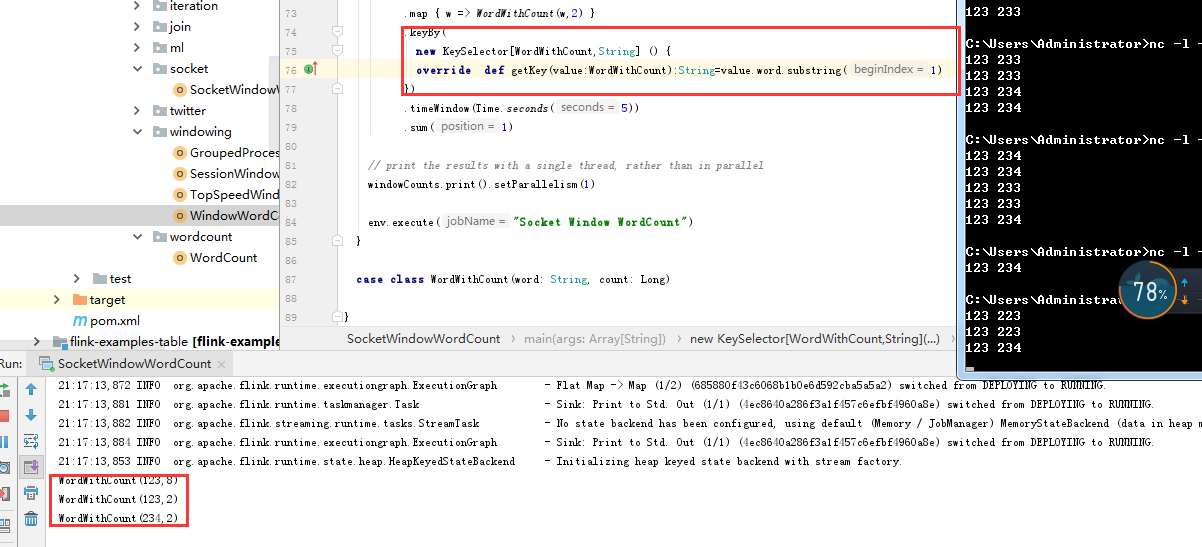
Task: Click the Down stack trace arrow
Action: [x=31, y=415]
